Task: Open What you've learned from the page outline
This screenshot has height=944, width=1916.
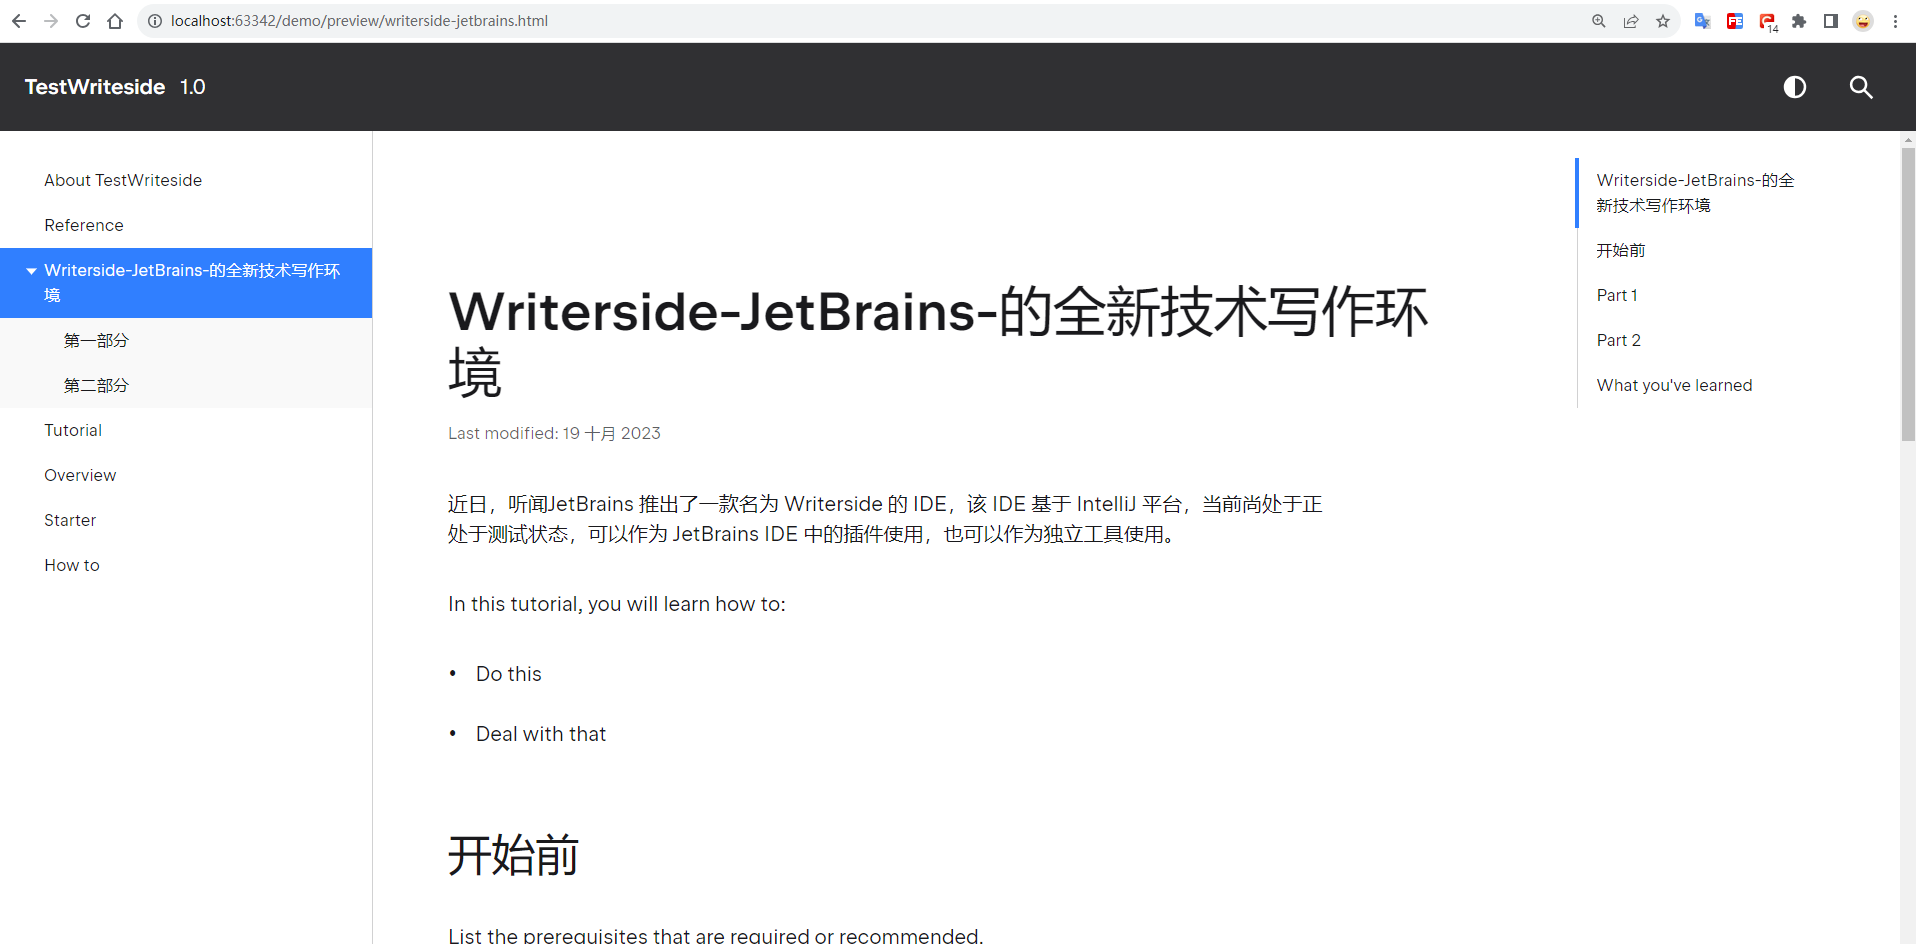Action: coord(1675,385)
